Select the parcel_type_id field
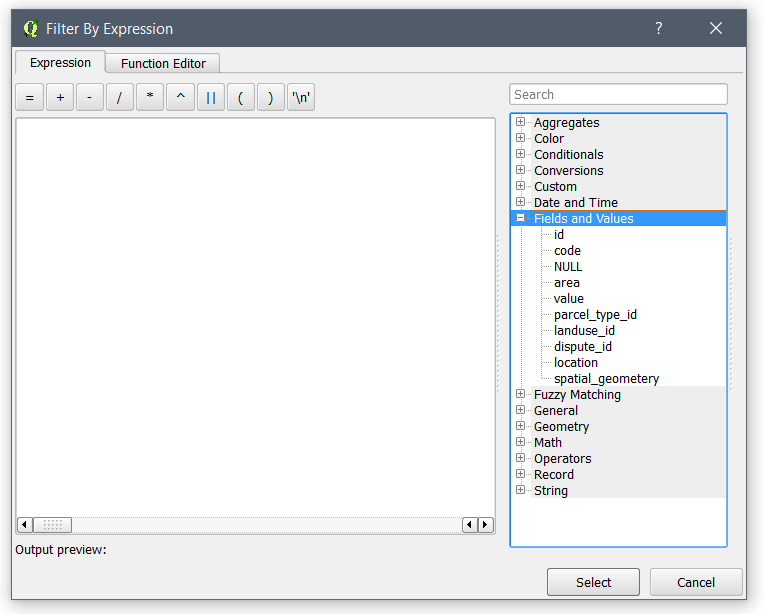Screen dimensions: 764x614 click(x=595, y=315)
